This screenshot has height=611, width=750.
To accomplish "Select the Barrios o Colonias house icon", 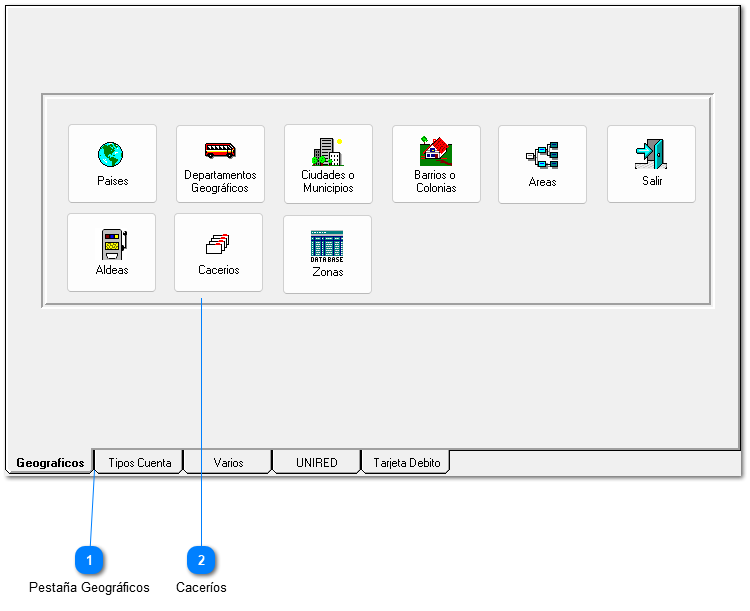I will coord(435,151).
